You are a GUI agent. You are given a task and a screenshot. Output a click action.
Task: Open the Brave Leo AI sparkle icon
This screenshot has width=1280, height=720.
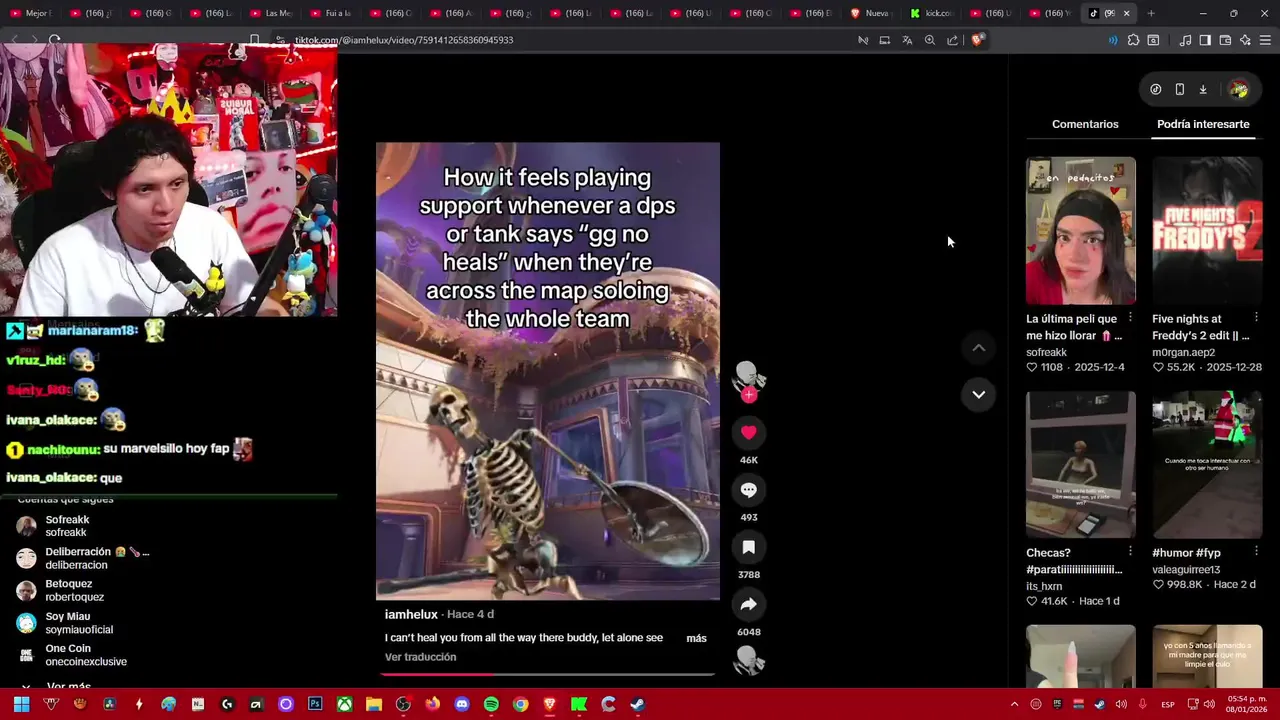click(1245, 40)
